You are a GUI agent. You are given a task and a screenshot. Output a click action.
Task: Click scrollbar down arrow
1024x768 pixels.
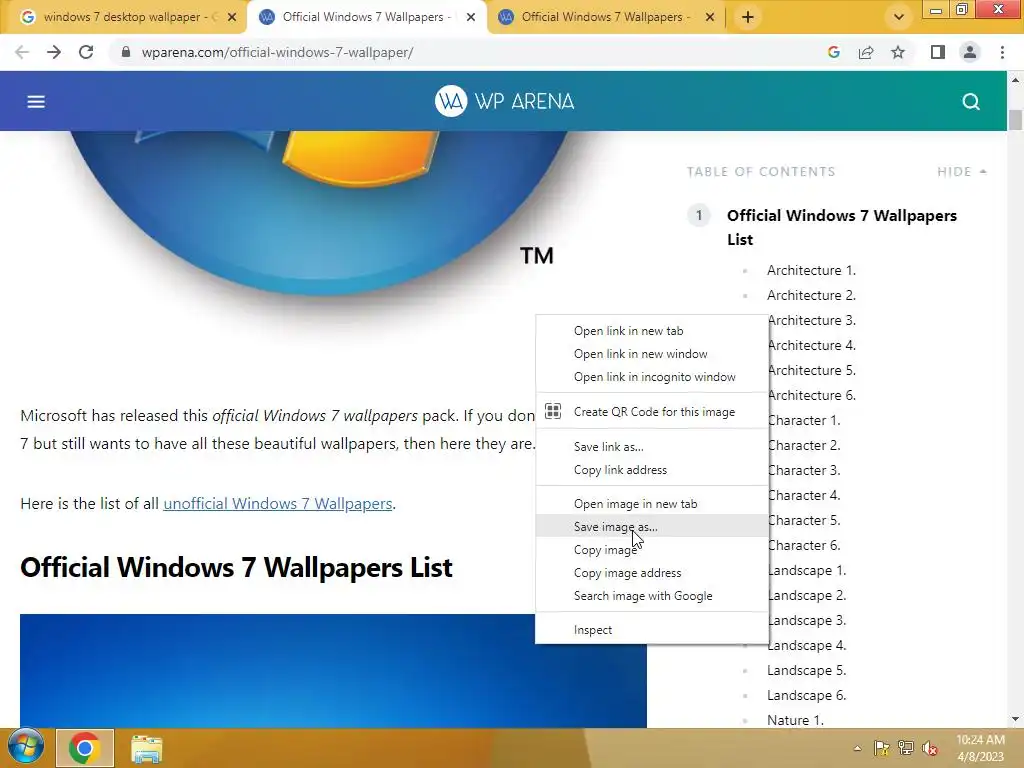(x=1015, y=719)
